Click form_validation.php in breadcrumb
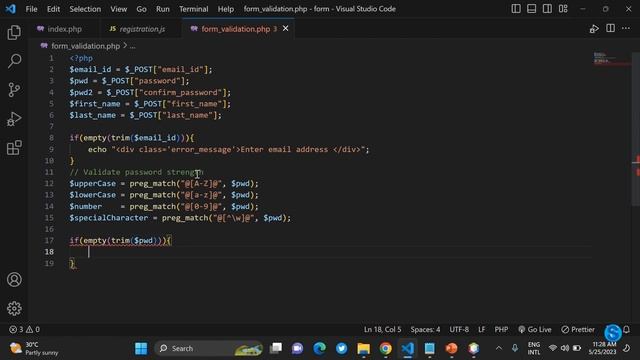640x360 pixels. click(85, 46)
